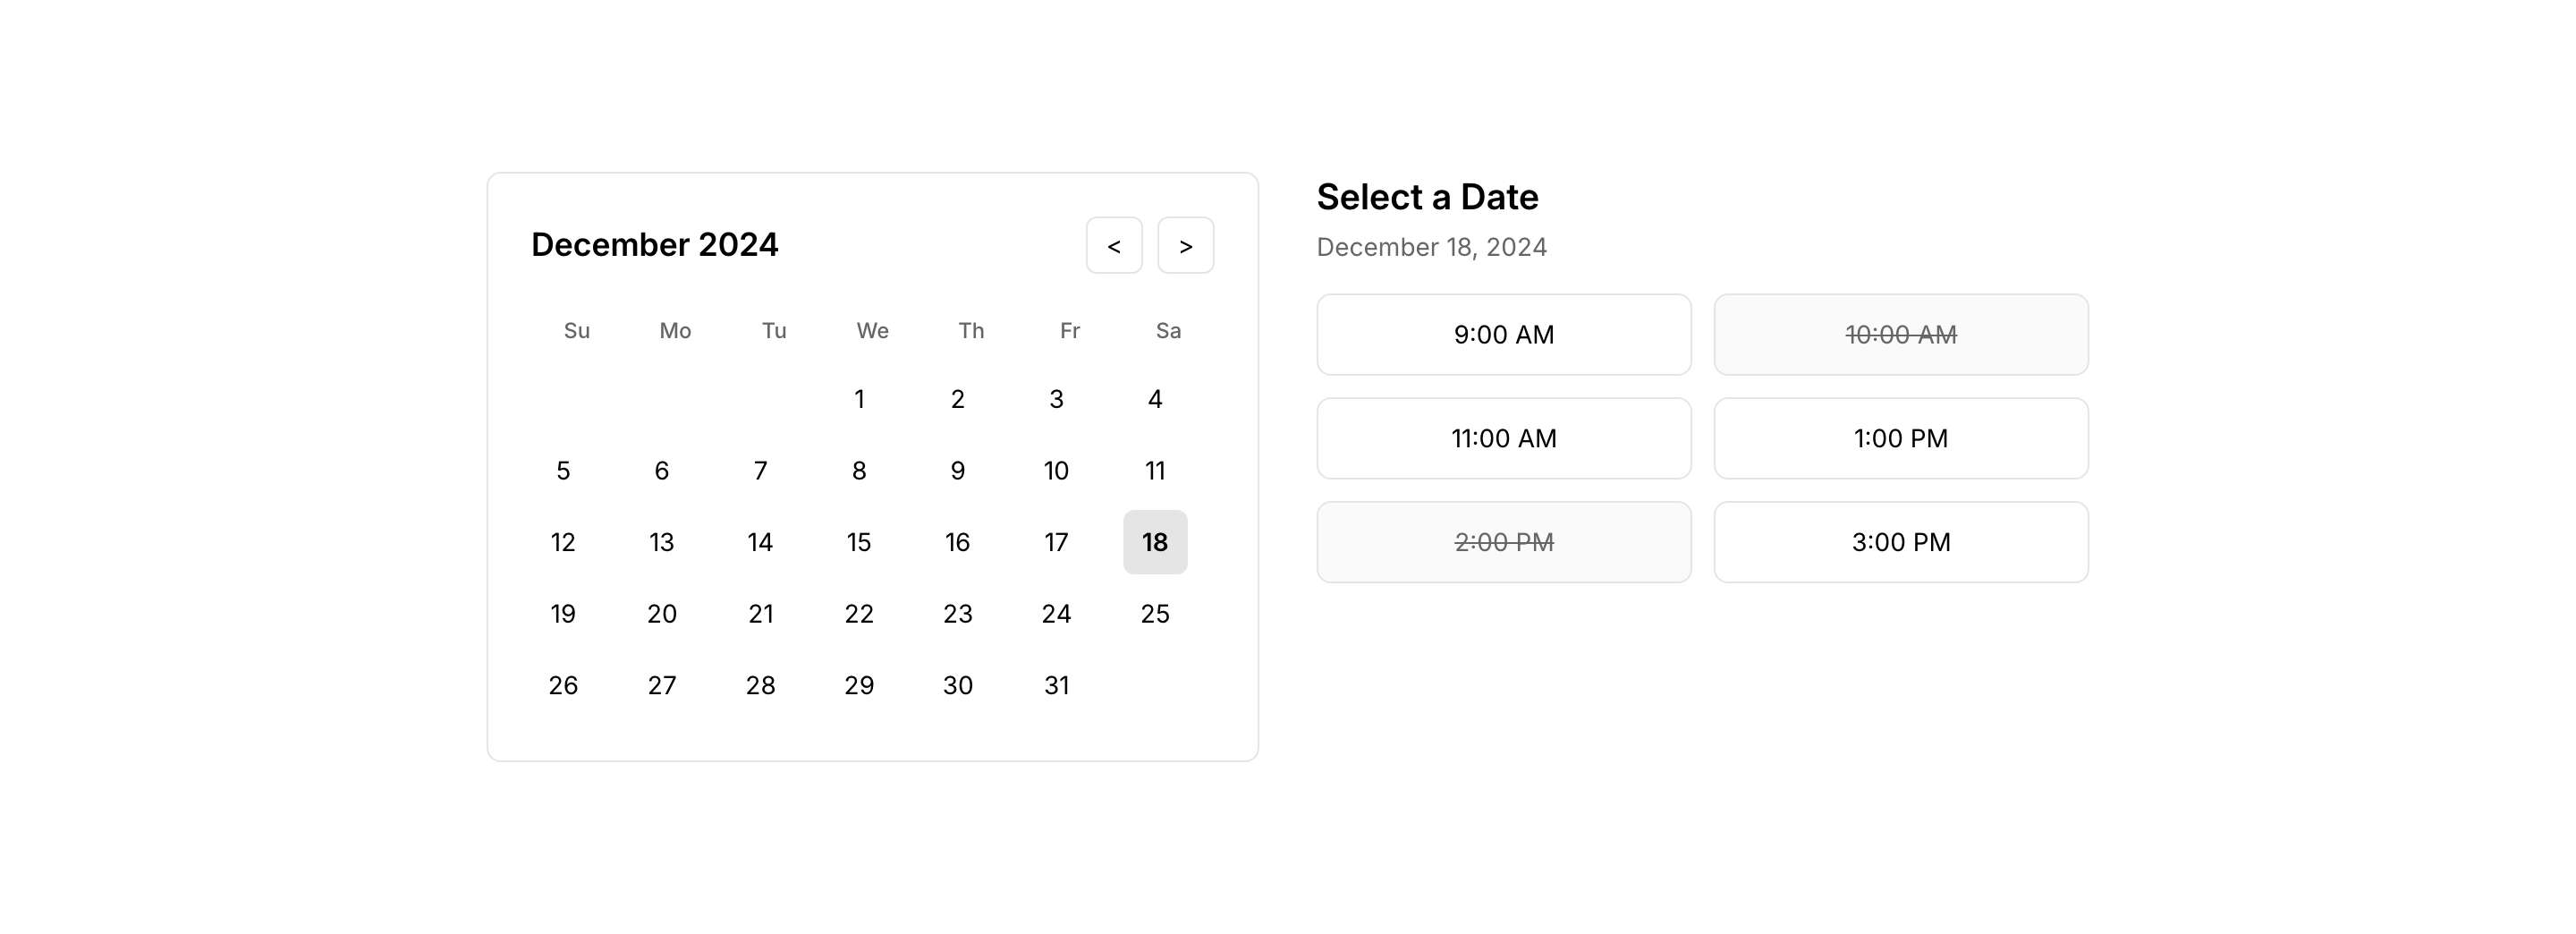Book the 3:00 PM time slot

click(1900, 542)
